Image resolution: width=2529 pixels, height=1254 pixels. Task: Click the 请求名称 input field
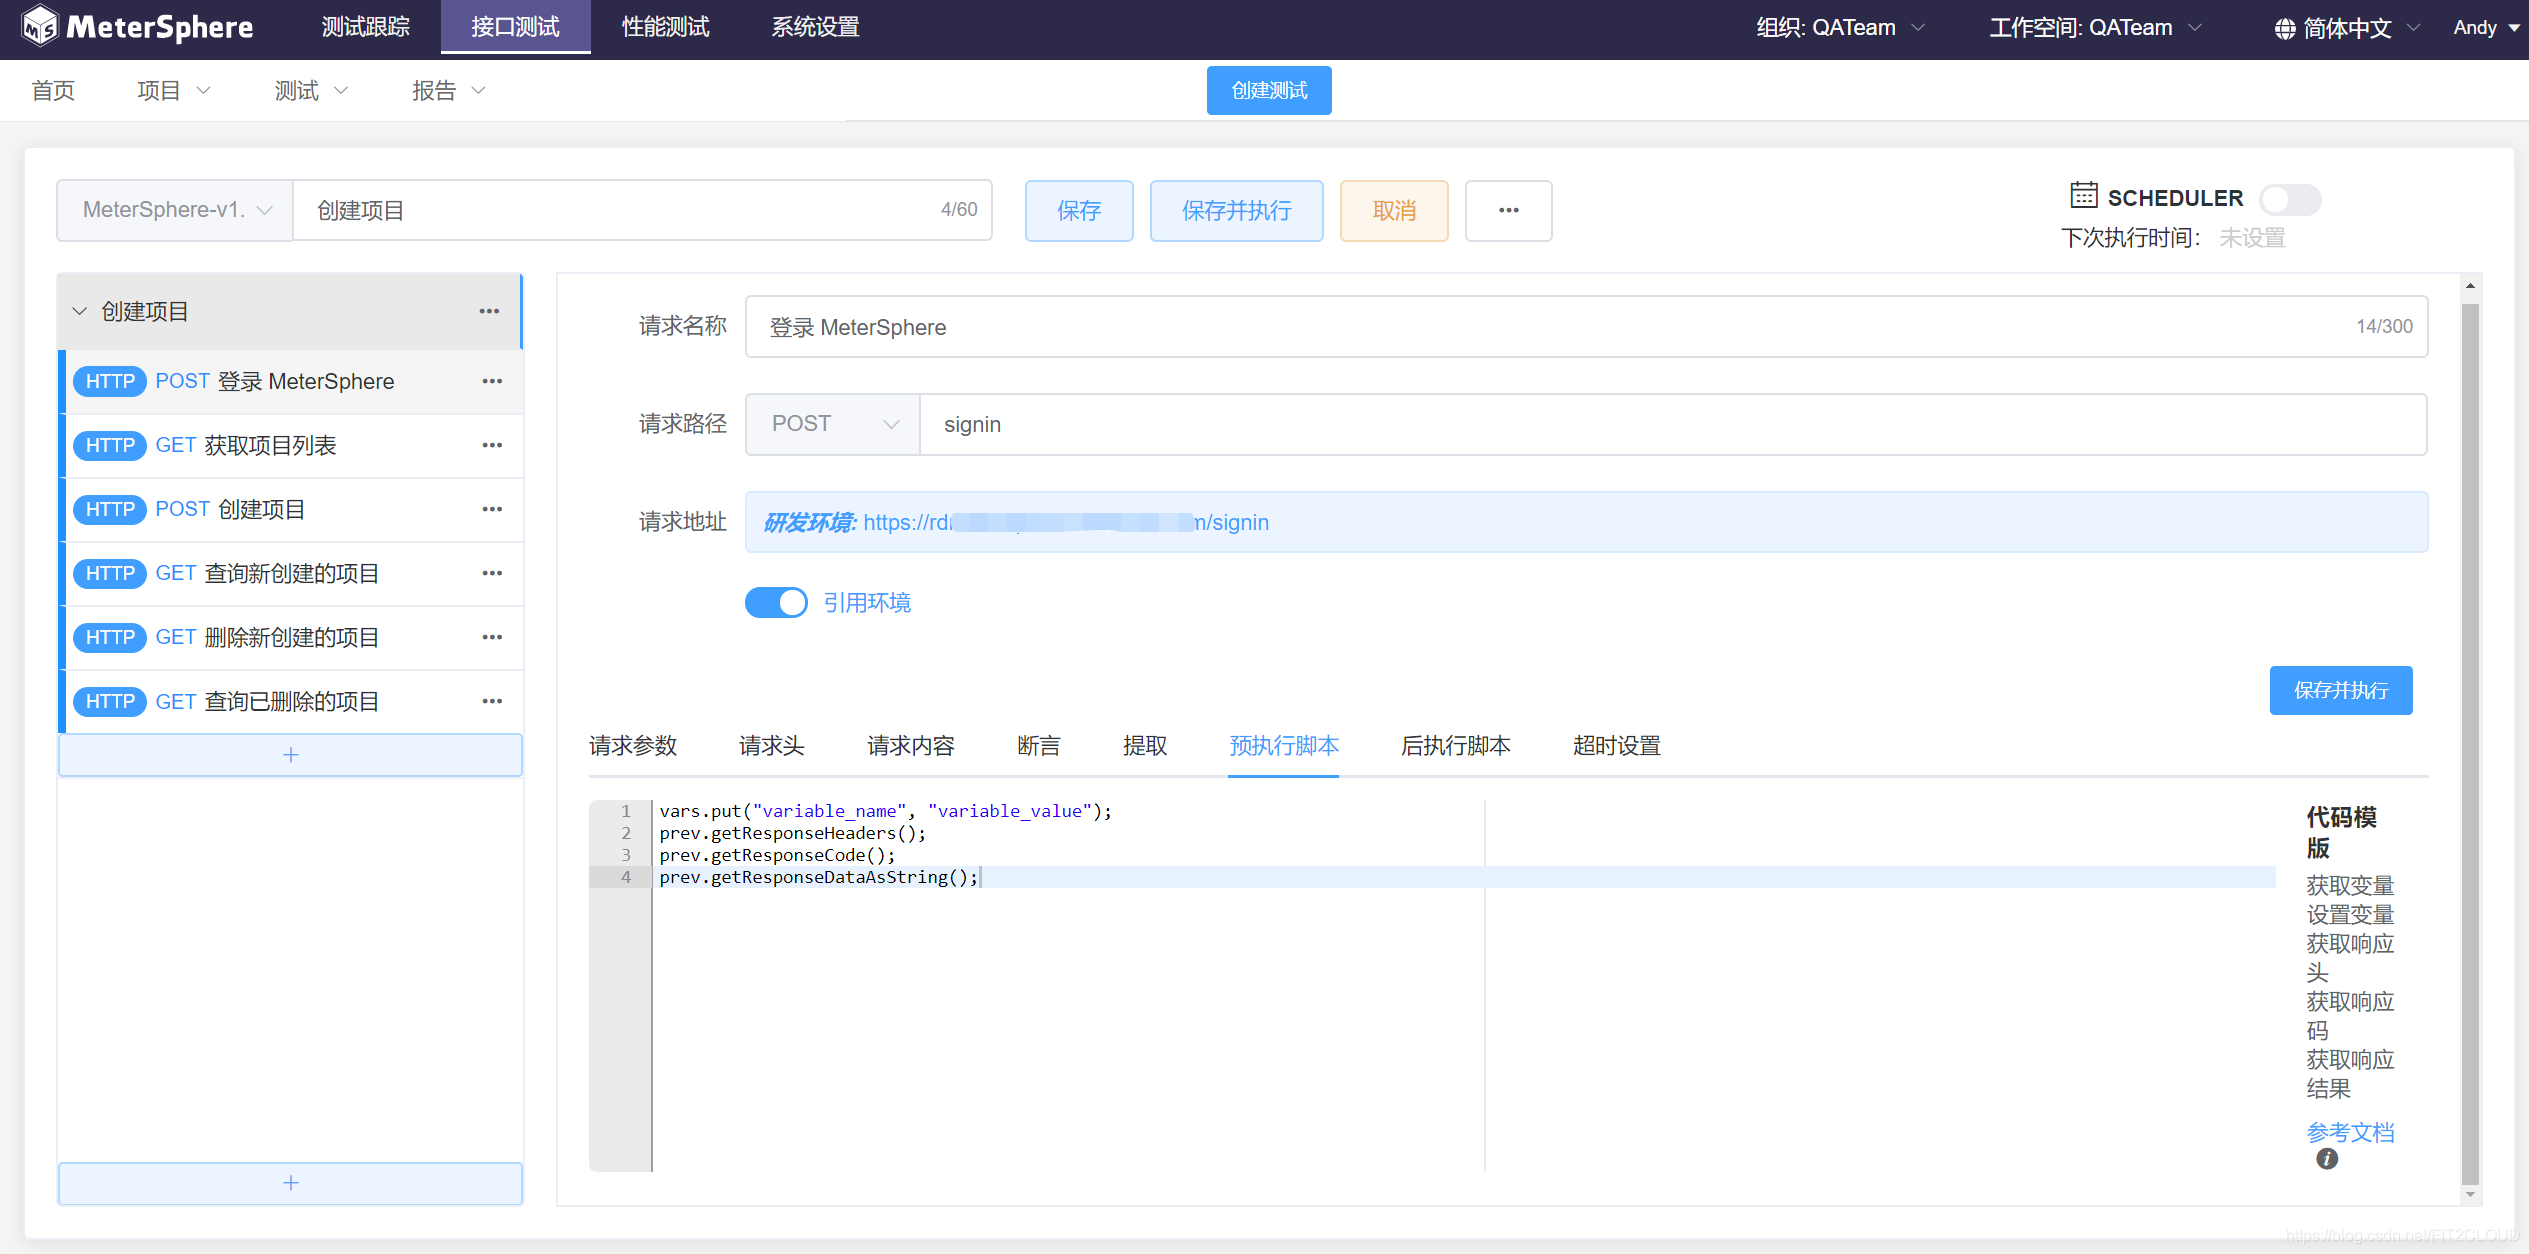1586,327
